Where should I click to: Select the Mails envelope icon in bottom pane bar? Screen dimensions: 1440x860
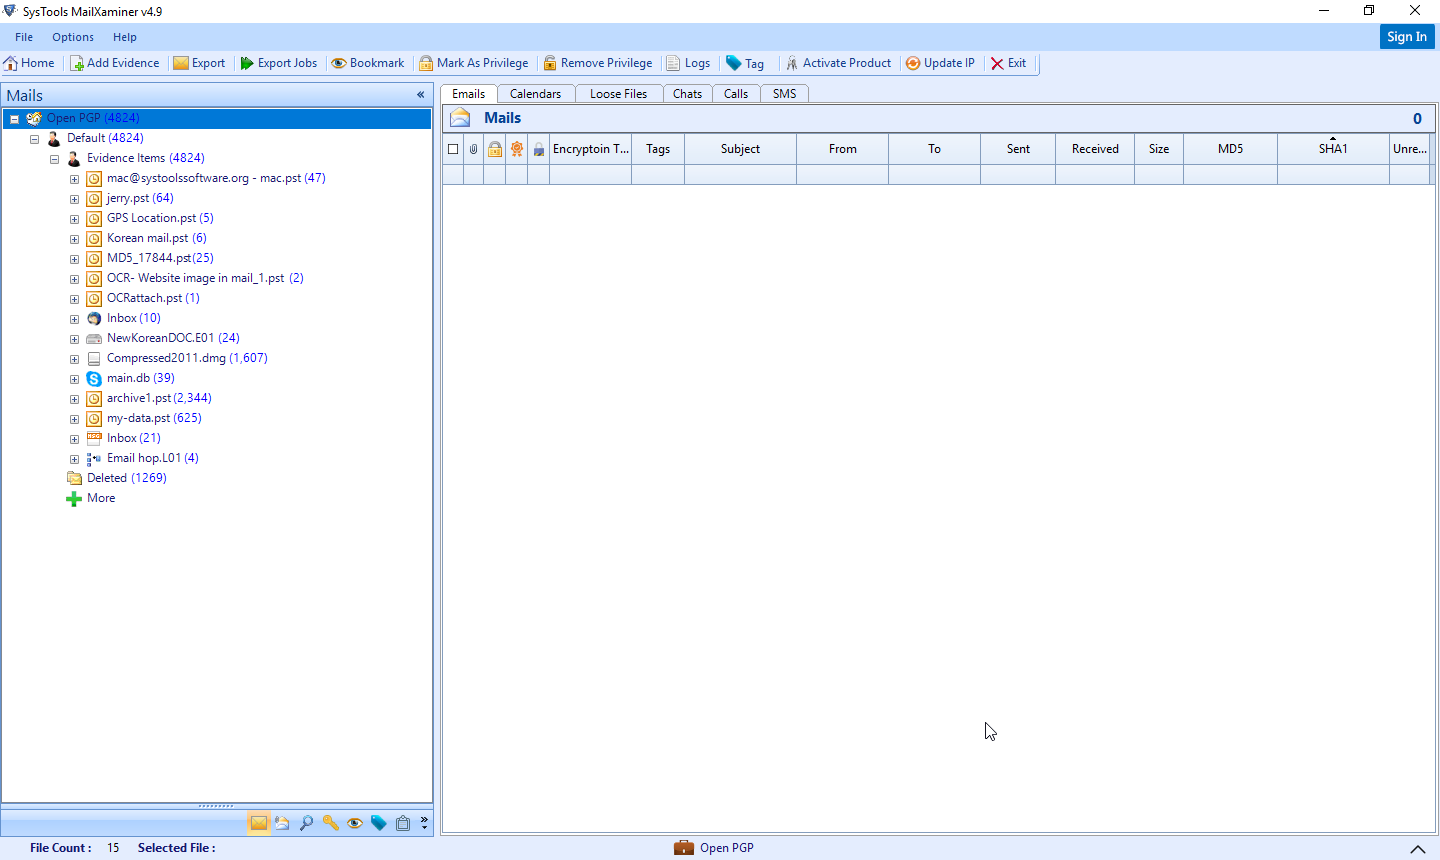(259, 823)
